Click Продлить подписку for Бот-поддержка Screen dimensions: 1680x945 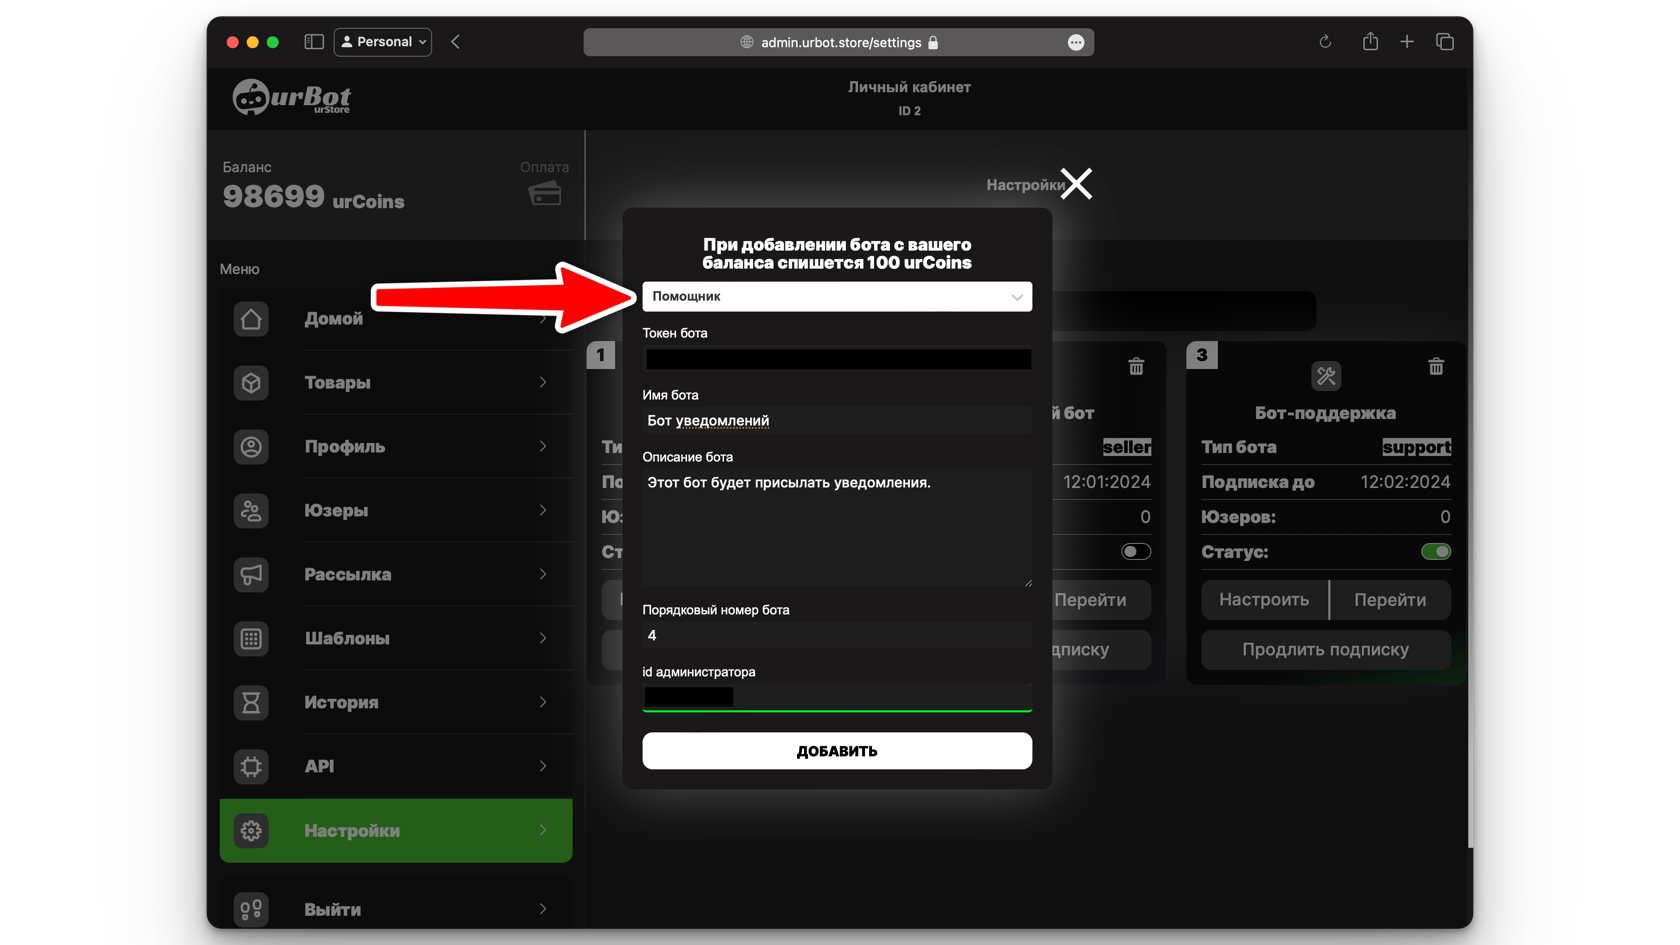coord(1325,649)
